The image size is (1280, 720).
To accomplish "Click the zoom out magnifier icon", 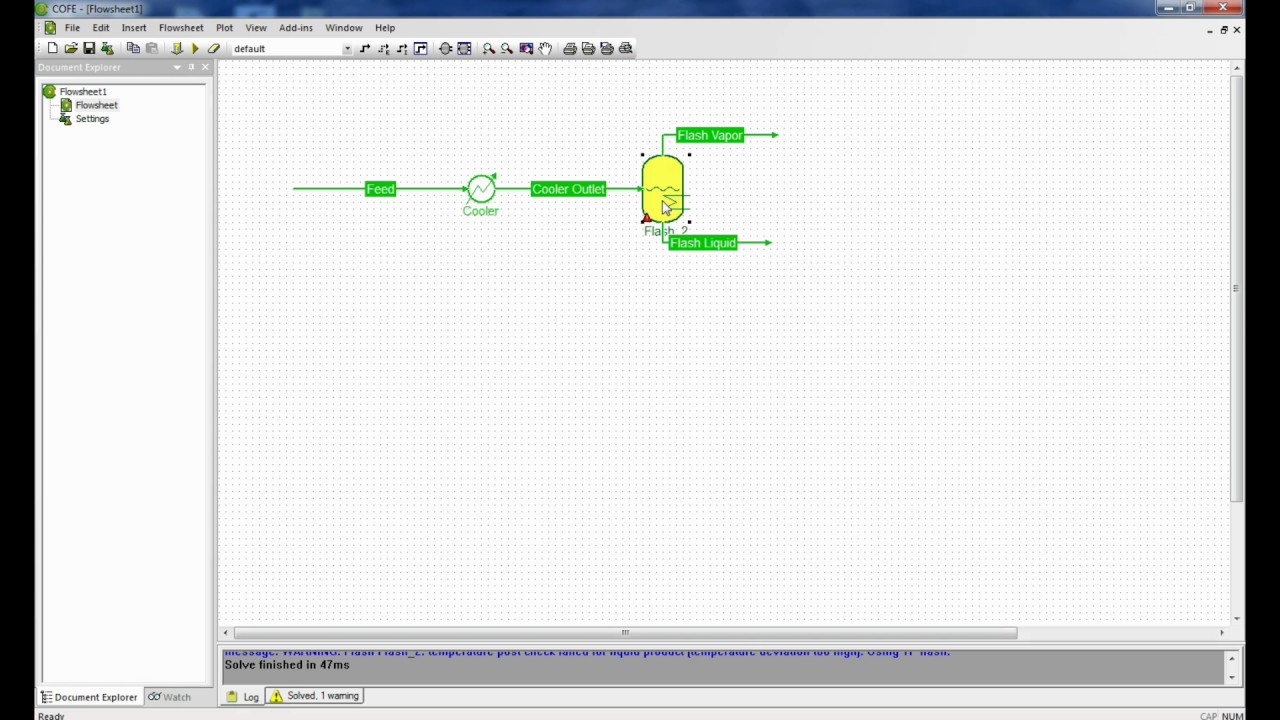I will coord(507,48).
